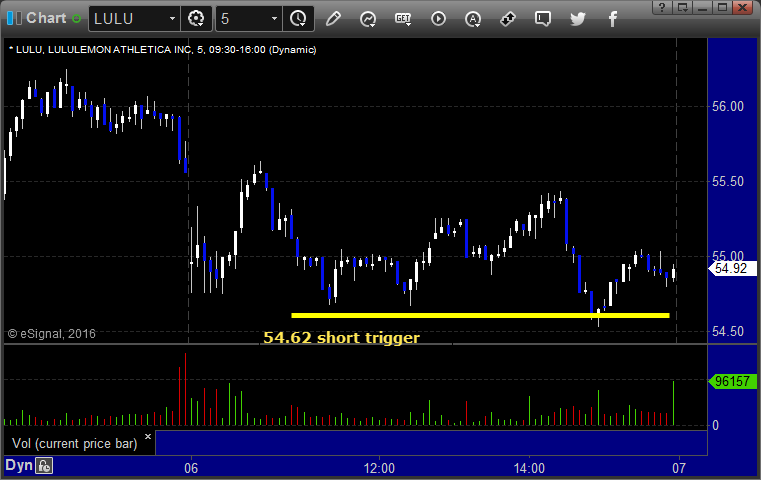This screenshot has height=480, width=761.
Task: Click the 54.50 price axis label
Action: [x=727, y=331]
